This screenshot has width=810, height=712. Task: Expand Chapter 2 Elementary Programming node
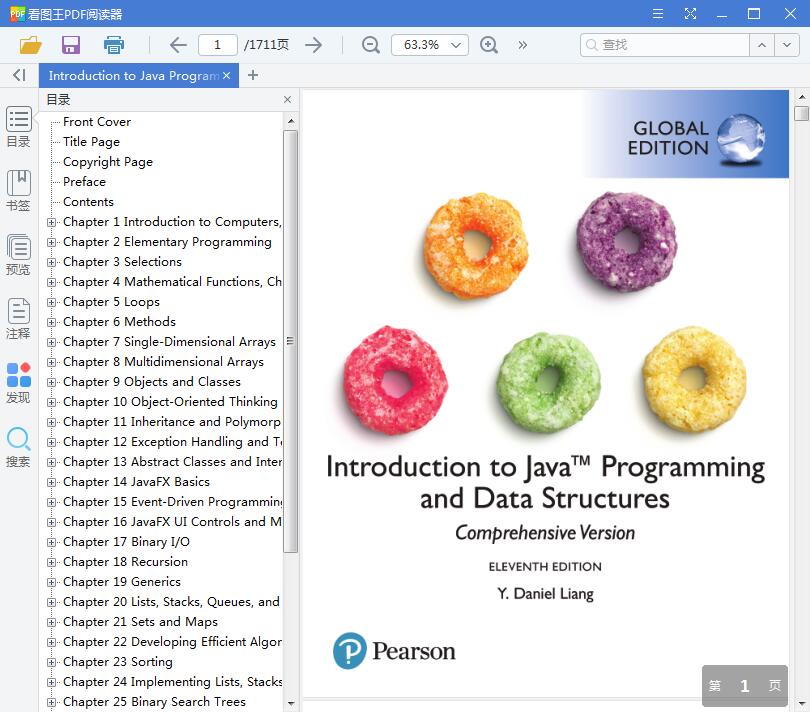coord(51,242)
